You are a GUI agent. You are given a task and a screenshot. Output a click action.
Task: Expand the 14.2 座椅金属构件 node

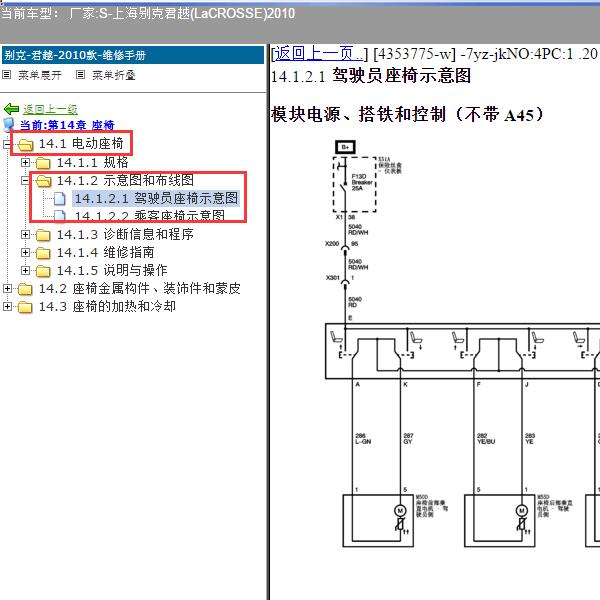pyautogui.click(x=7, y=289)
